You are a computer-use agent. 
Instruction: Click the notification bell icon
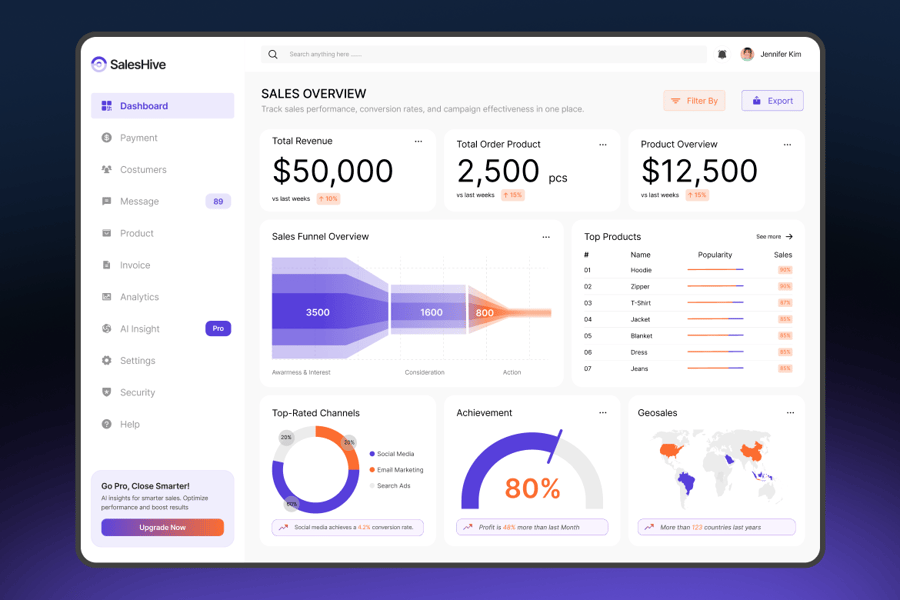722,54
